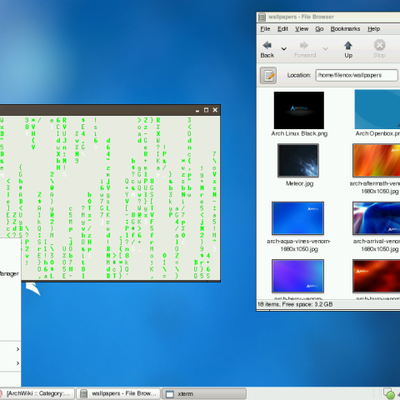Image resolution: width=400 pixels, height=400 pixels.
Task: Open the Back history dropdown arrow
Action: (x=284, y=49)
